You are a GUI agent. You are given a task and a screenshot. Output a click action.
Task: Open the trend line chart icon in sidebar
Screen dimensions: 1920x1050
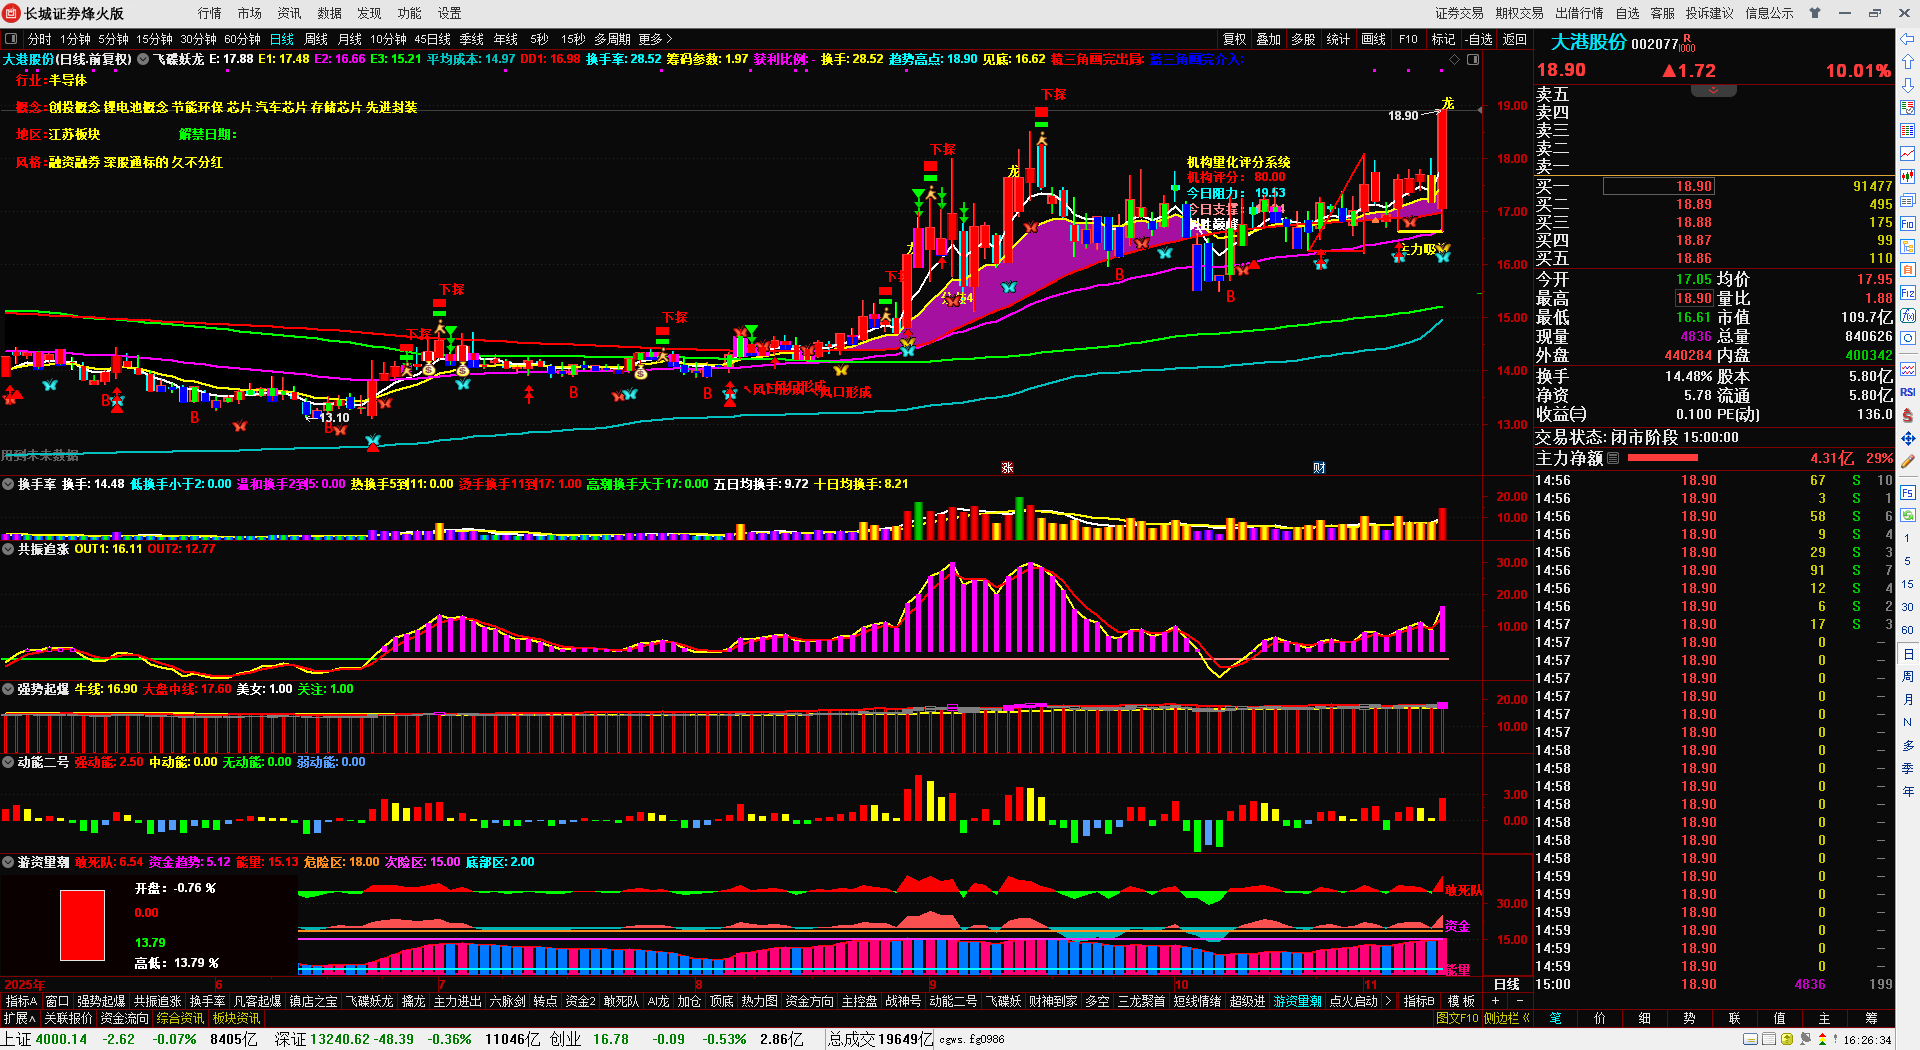pyautogui.click(x=1908, y=154)
